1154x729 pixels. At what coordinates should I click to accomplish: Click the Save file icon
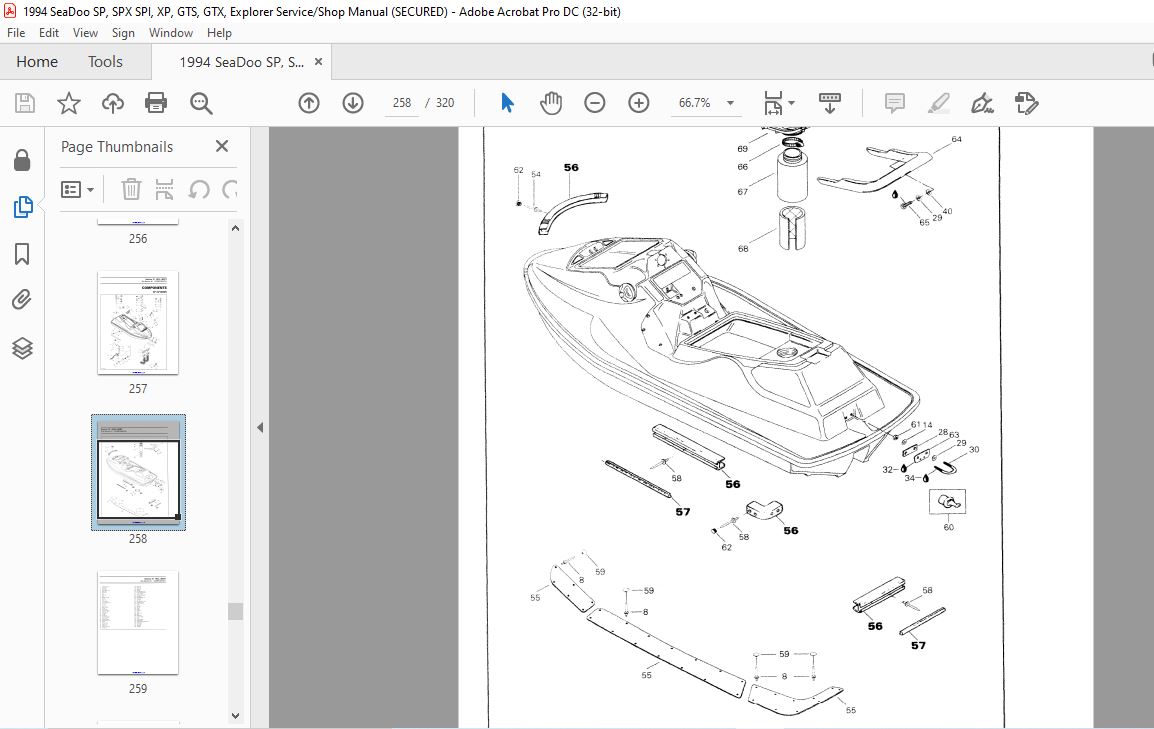point(25,103)
